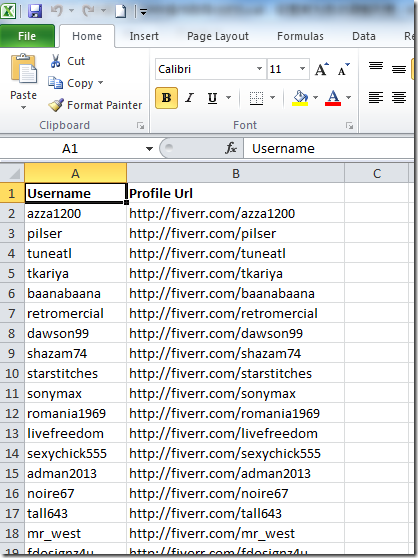Expand the font name dropdown arrow
Image resolution: width=418 pixels, height=558 pixels.
260,69
